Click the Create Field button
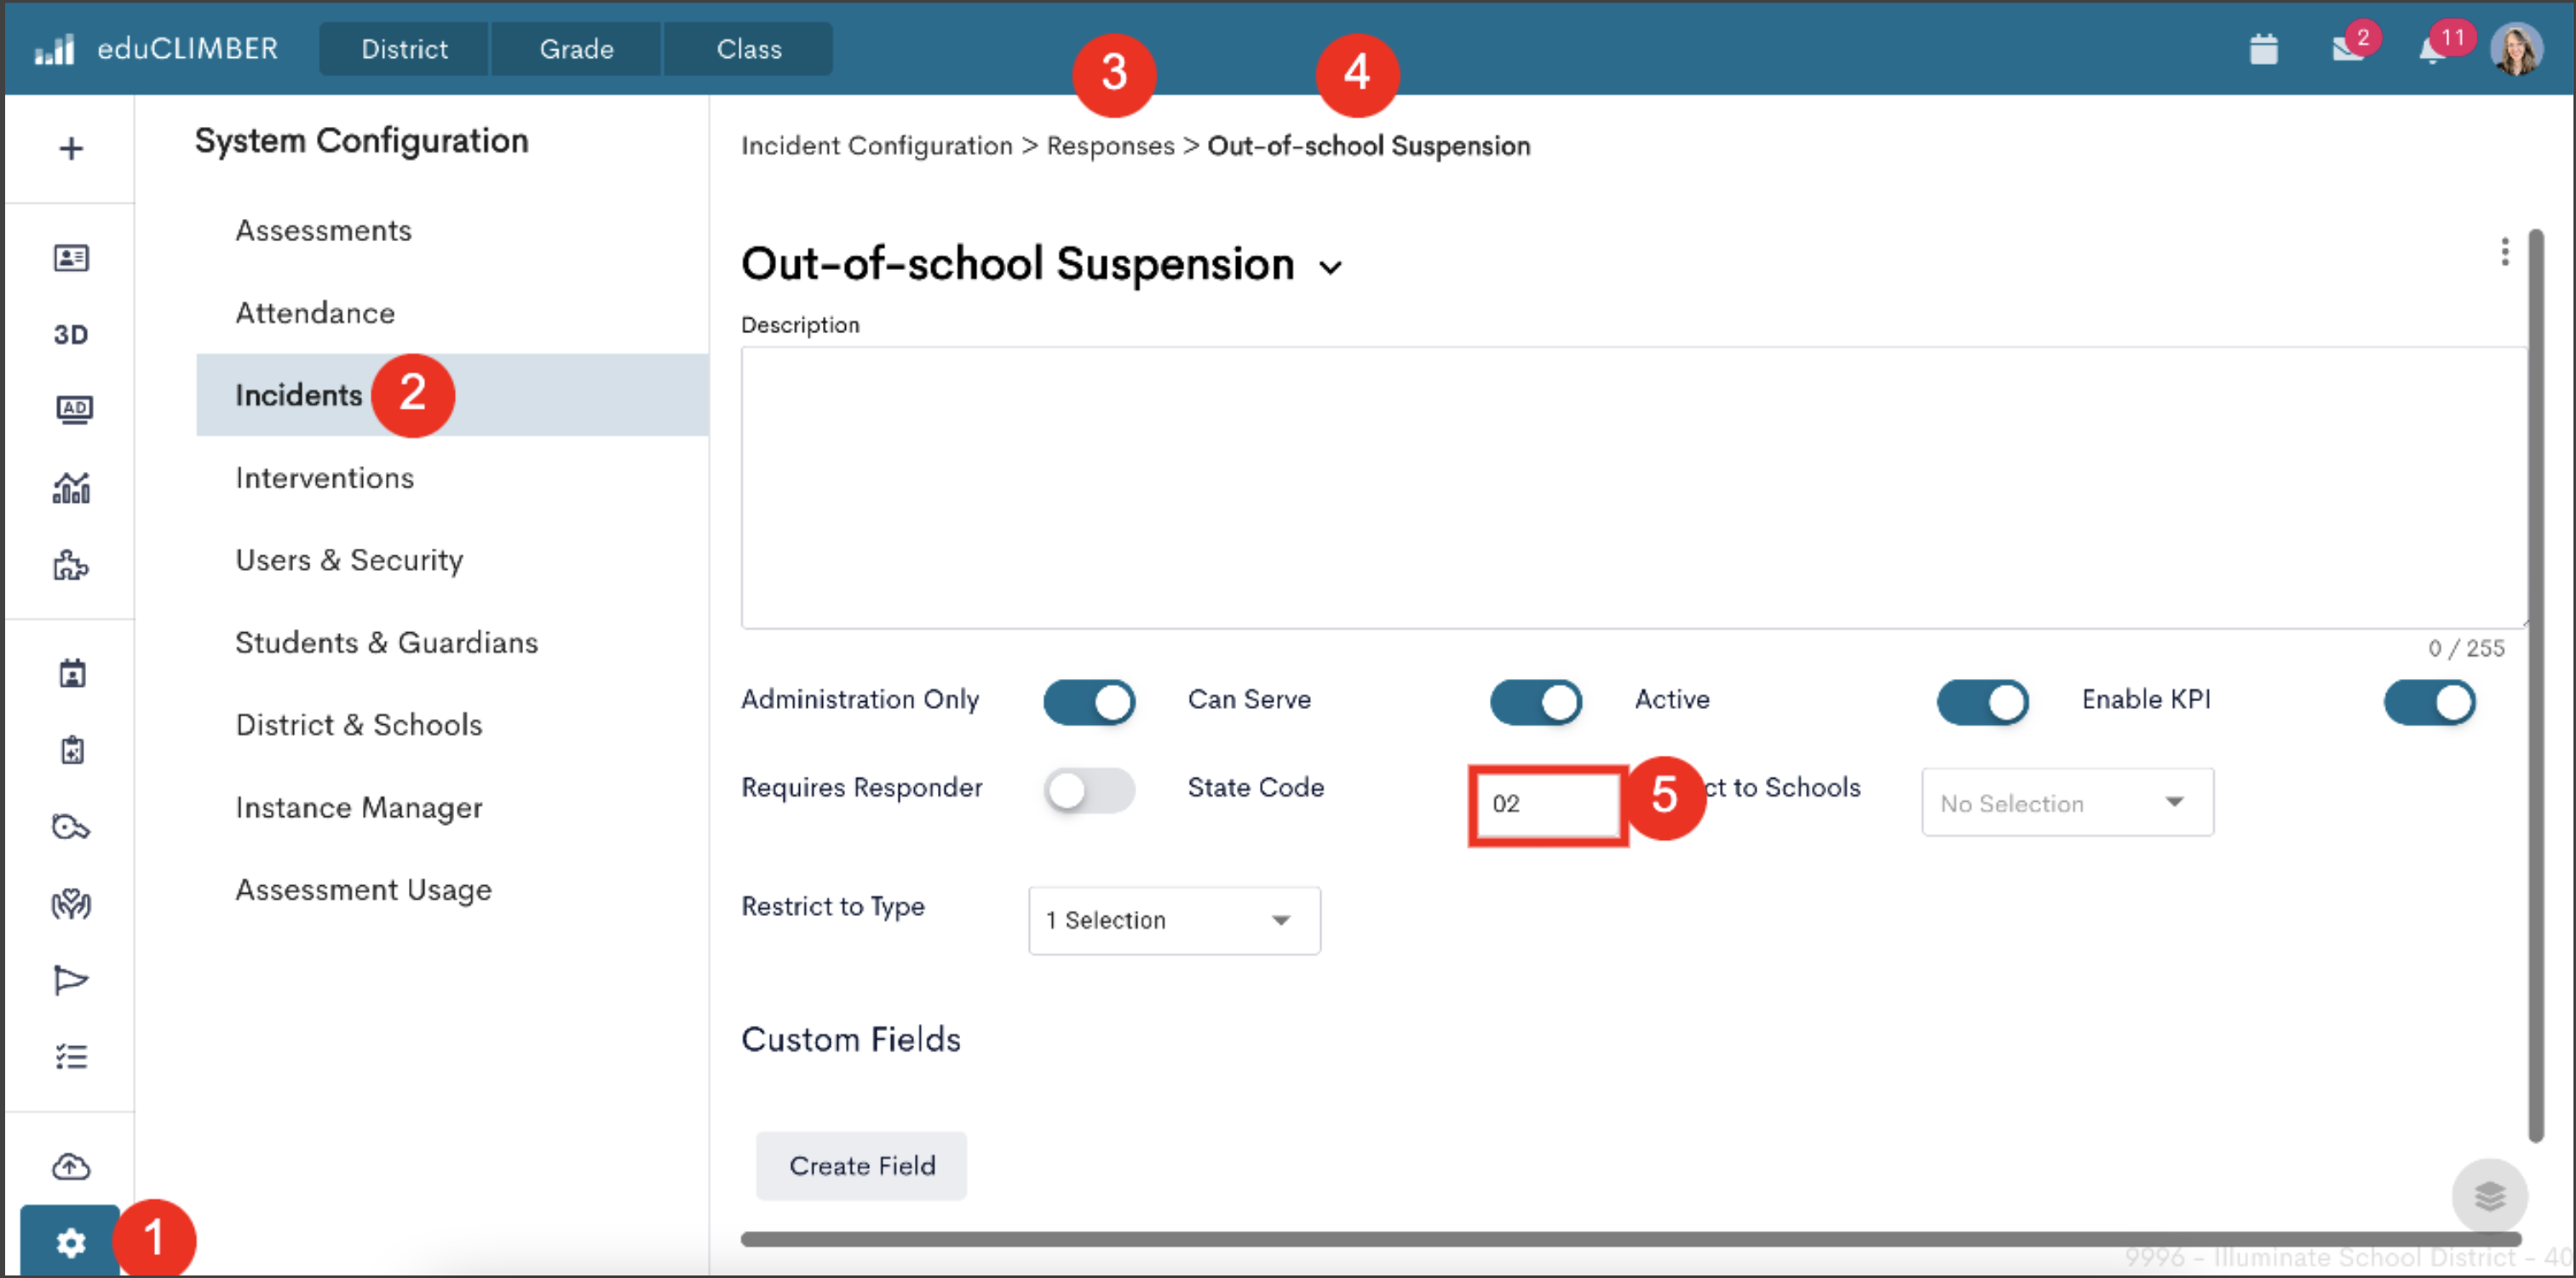The height and width of the screenshot is (1278, 2576). point(861,1166)
